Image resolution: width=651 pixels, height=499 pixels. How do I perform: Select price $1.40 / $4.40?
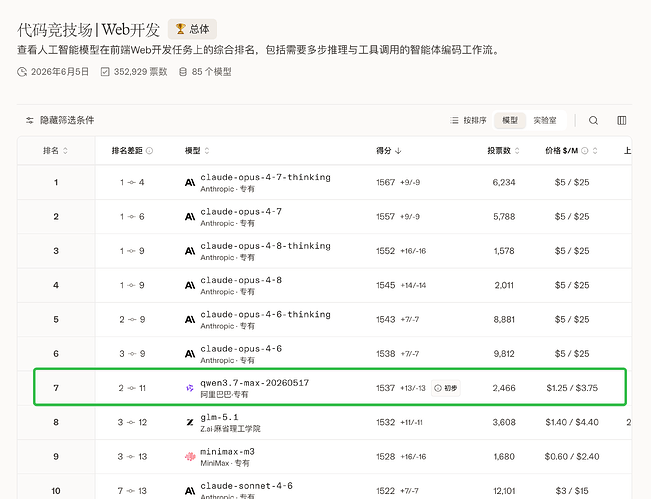coord(572,422)
